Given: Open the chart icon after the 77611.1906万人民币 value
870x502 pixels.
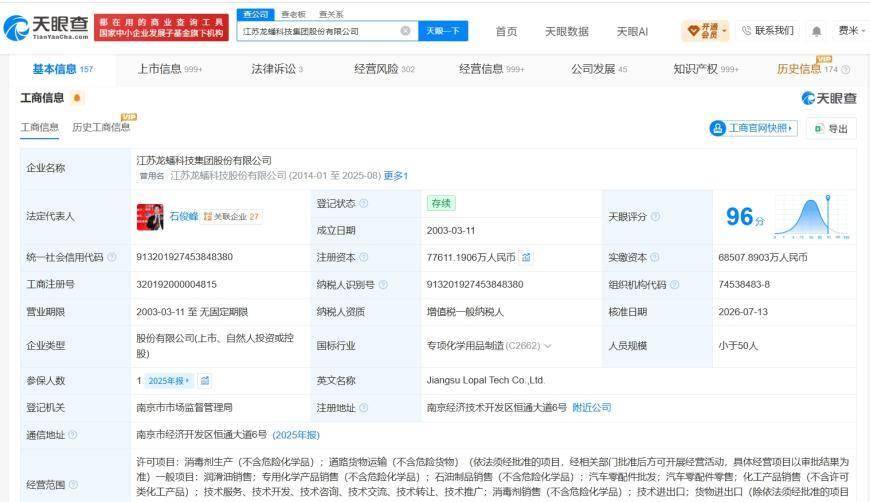Looking at the screenshot, I should point(526,257).
